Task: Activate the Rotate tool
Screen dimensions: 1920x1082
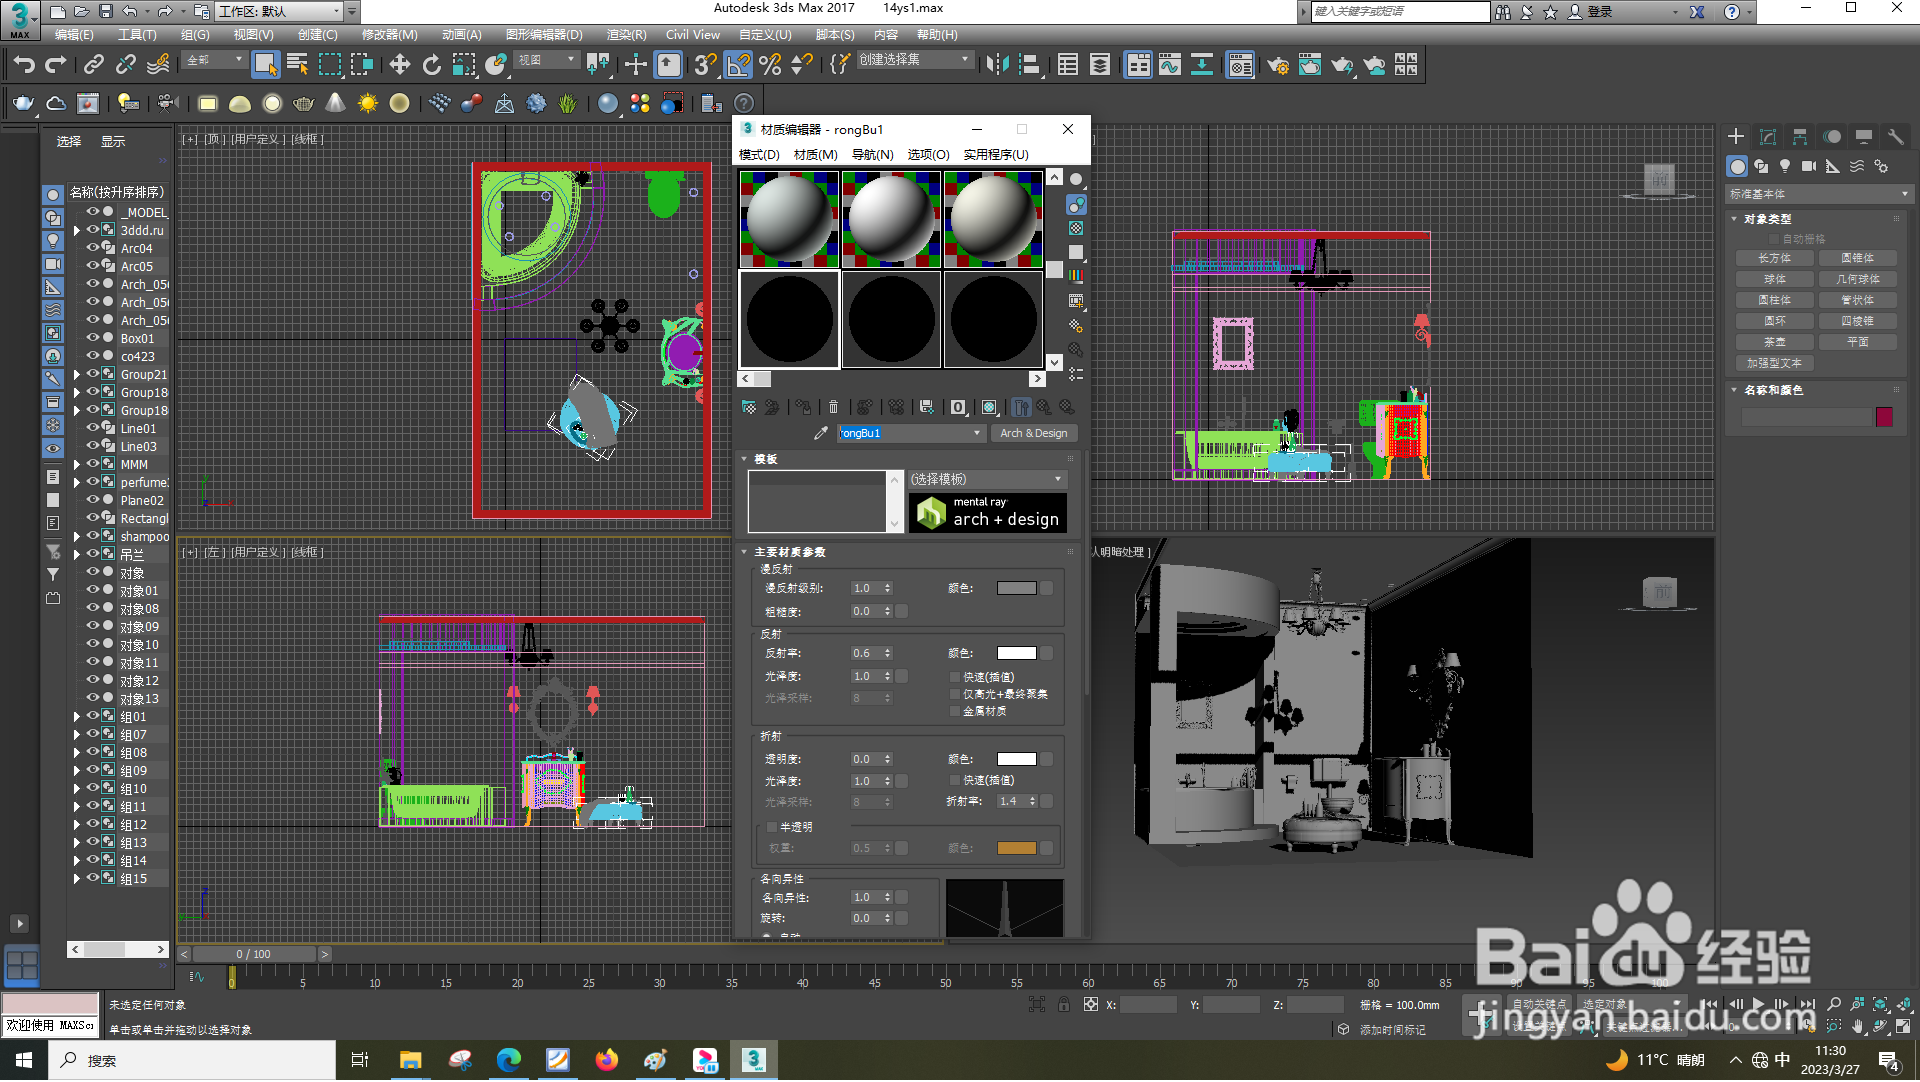Action: click(432, 66)
